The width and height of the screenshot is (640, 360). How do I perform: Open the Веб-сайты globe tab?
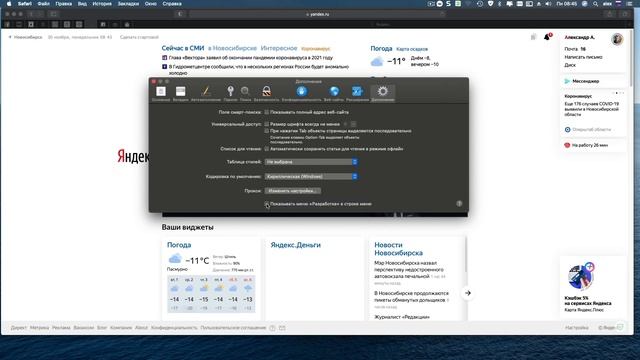pos(334,93)
